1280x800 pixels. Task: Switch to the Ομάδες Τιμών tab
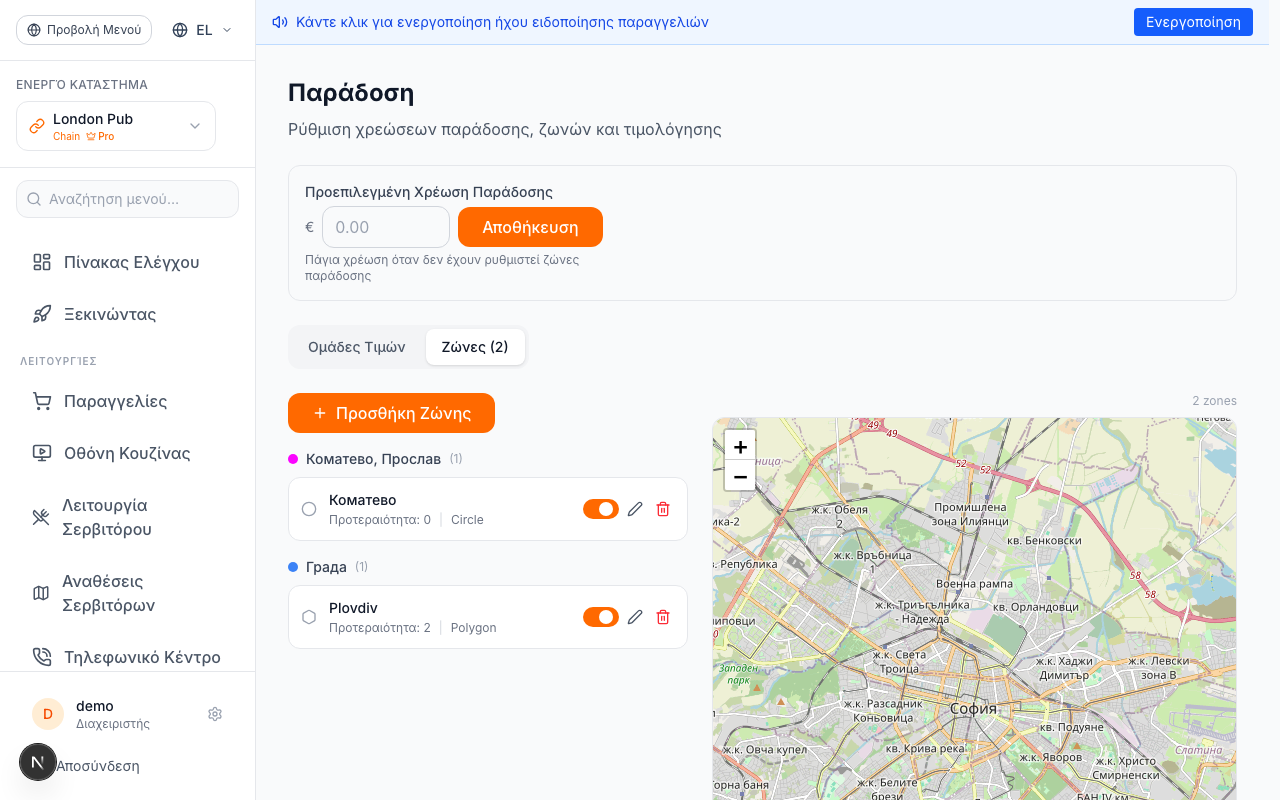357,347
